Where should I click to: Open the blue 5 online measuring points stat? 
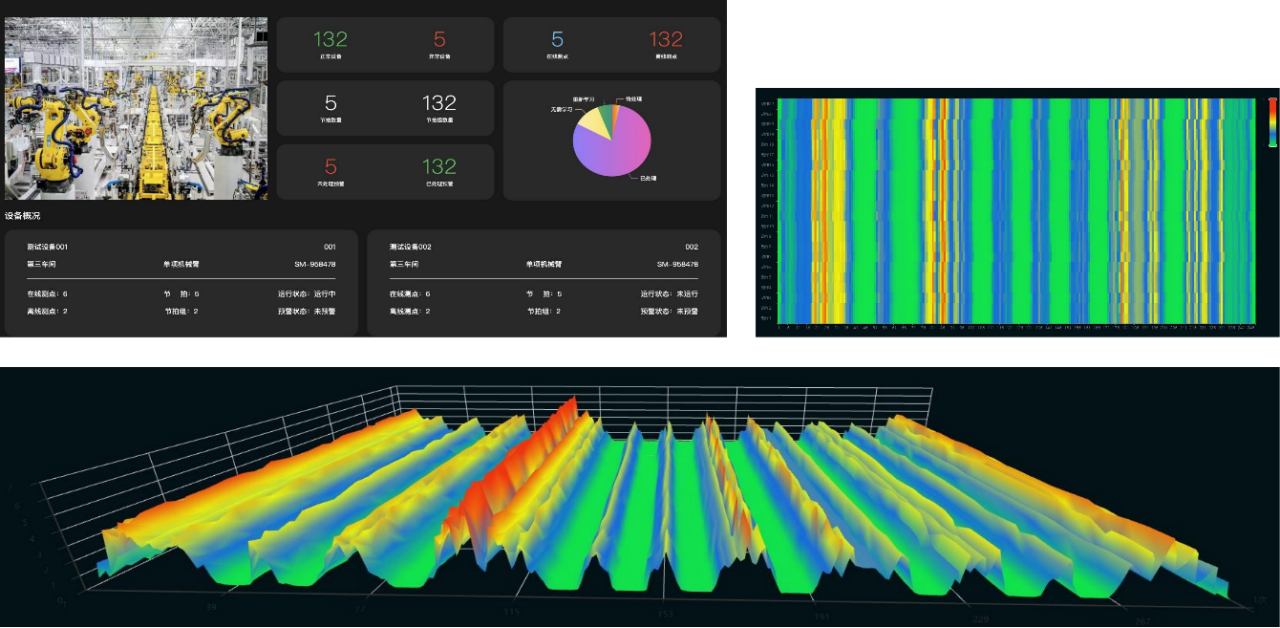click(x=557, y=40)
